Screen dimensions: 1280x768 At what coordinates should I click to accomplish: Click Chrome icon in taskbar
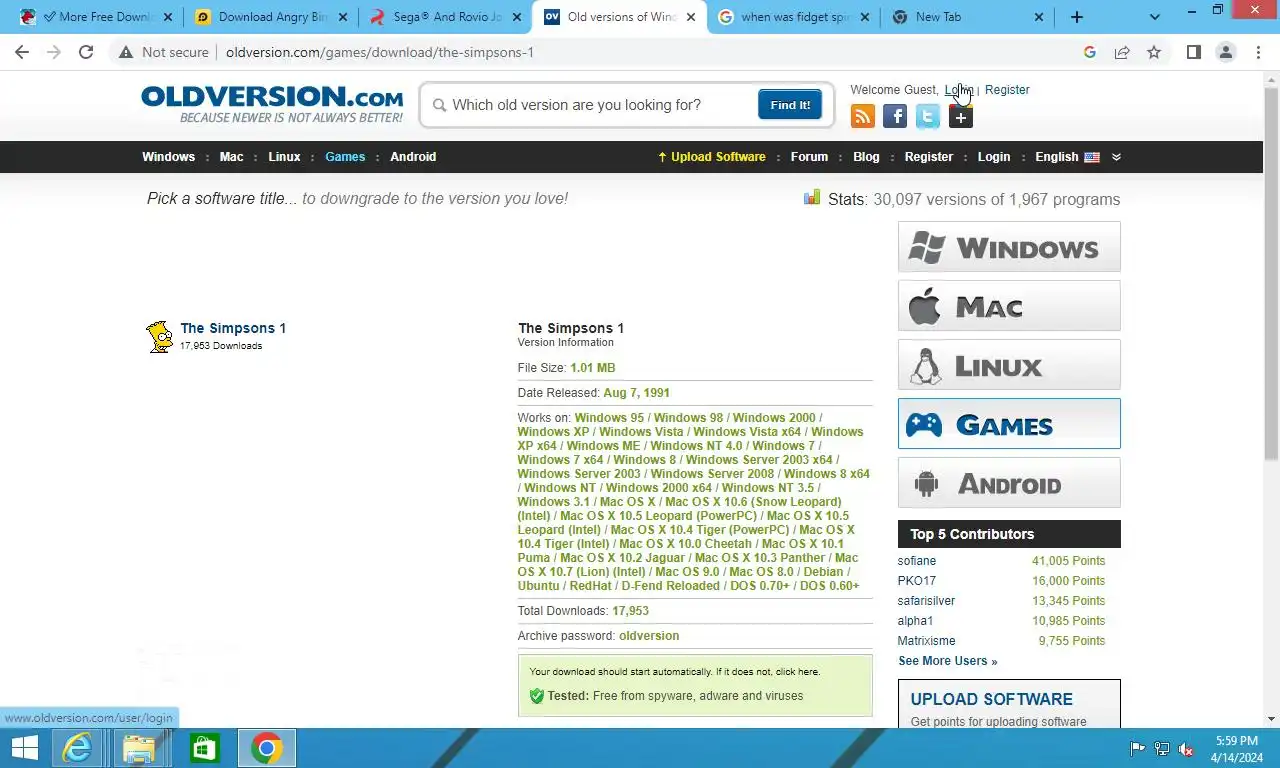click(266, 748)
